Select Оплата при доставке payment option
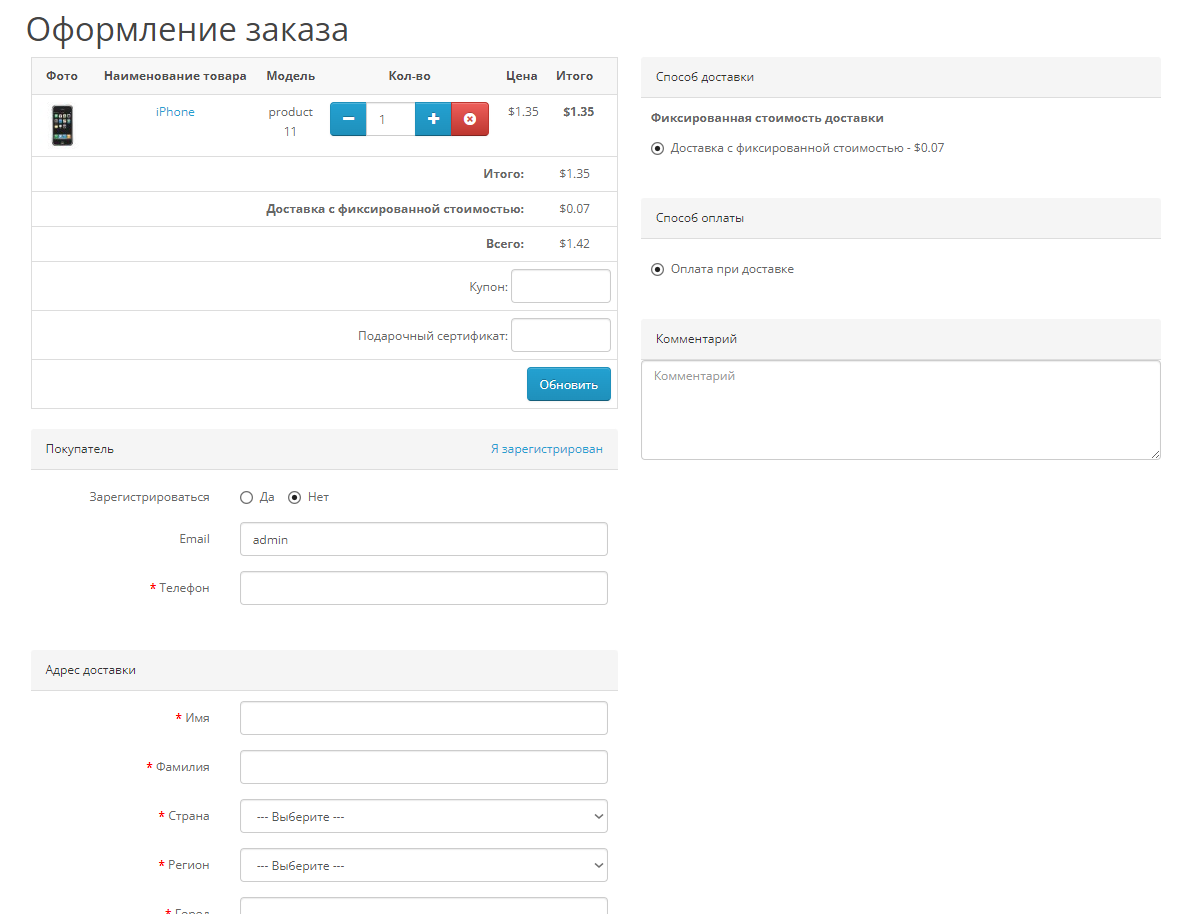 tap(657, 269)
